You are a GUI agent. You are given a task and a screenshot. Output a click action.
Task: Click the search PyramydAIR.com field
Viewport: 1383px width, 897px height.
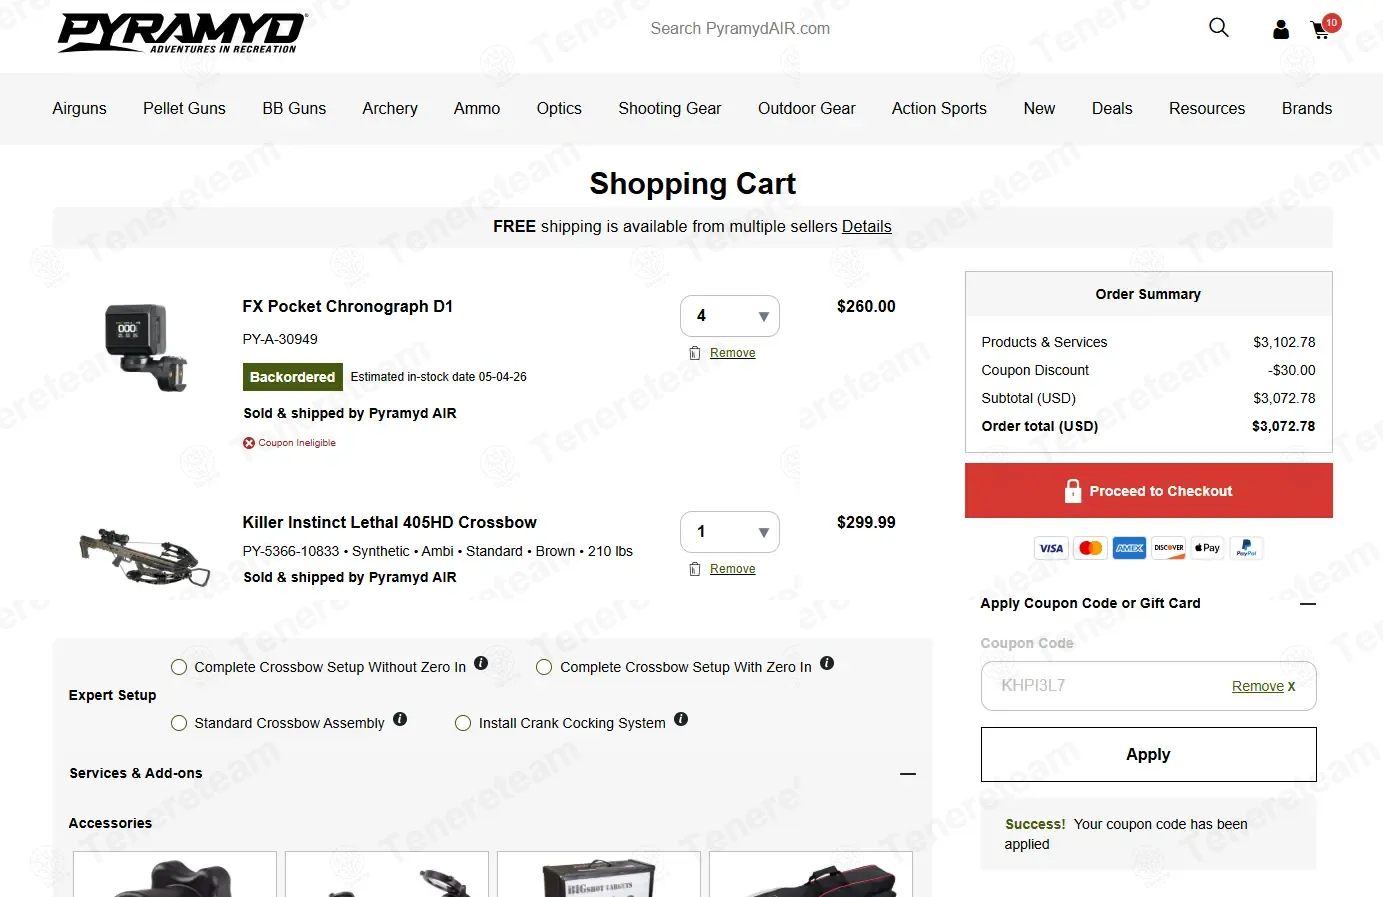click(740, 28)
